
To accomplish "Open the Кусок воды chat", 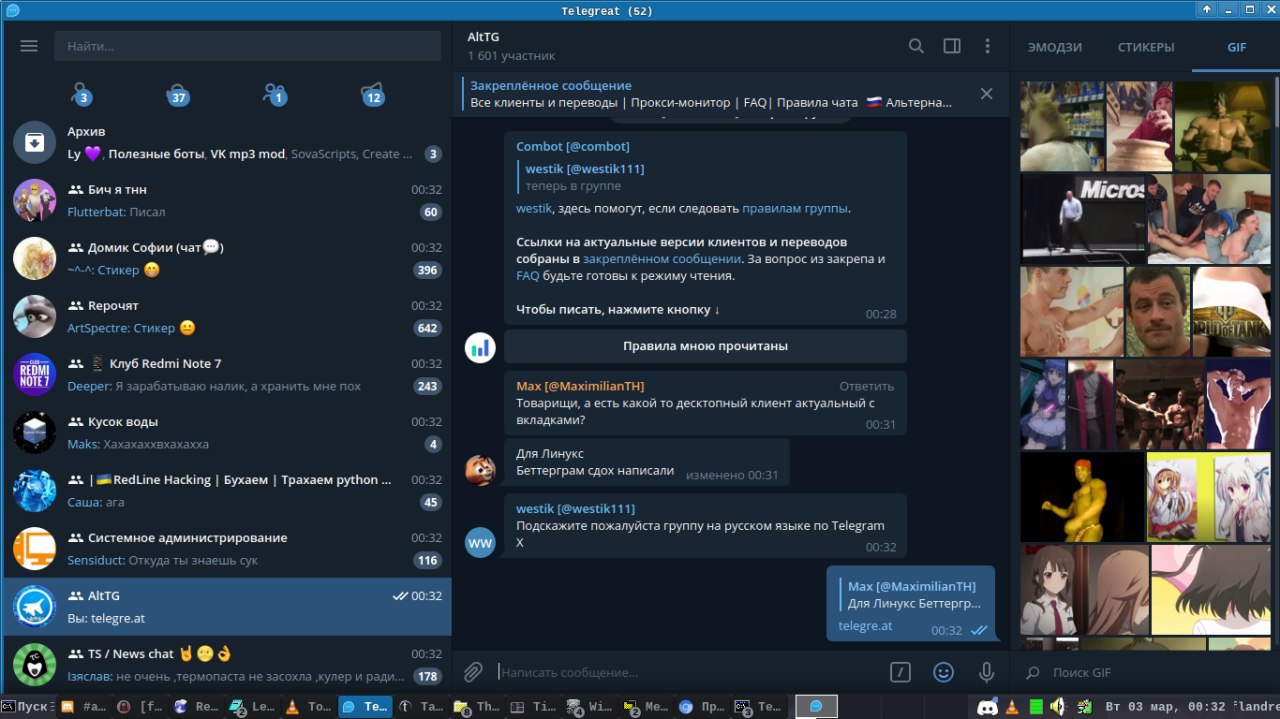I will pyautogui.click(x=227, y=432).
